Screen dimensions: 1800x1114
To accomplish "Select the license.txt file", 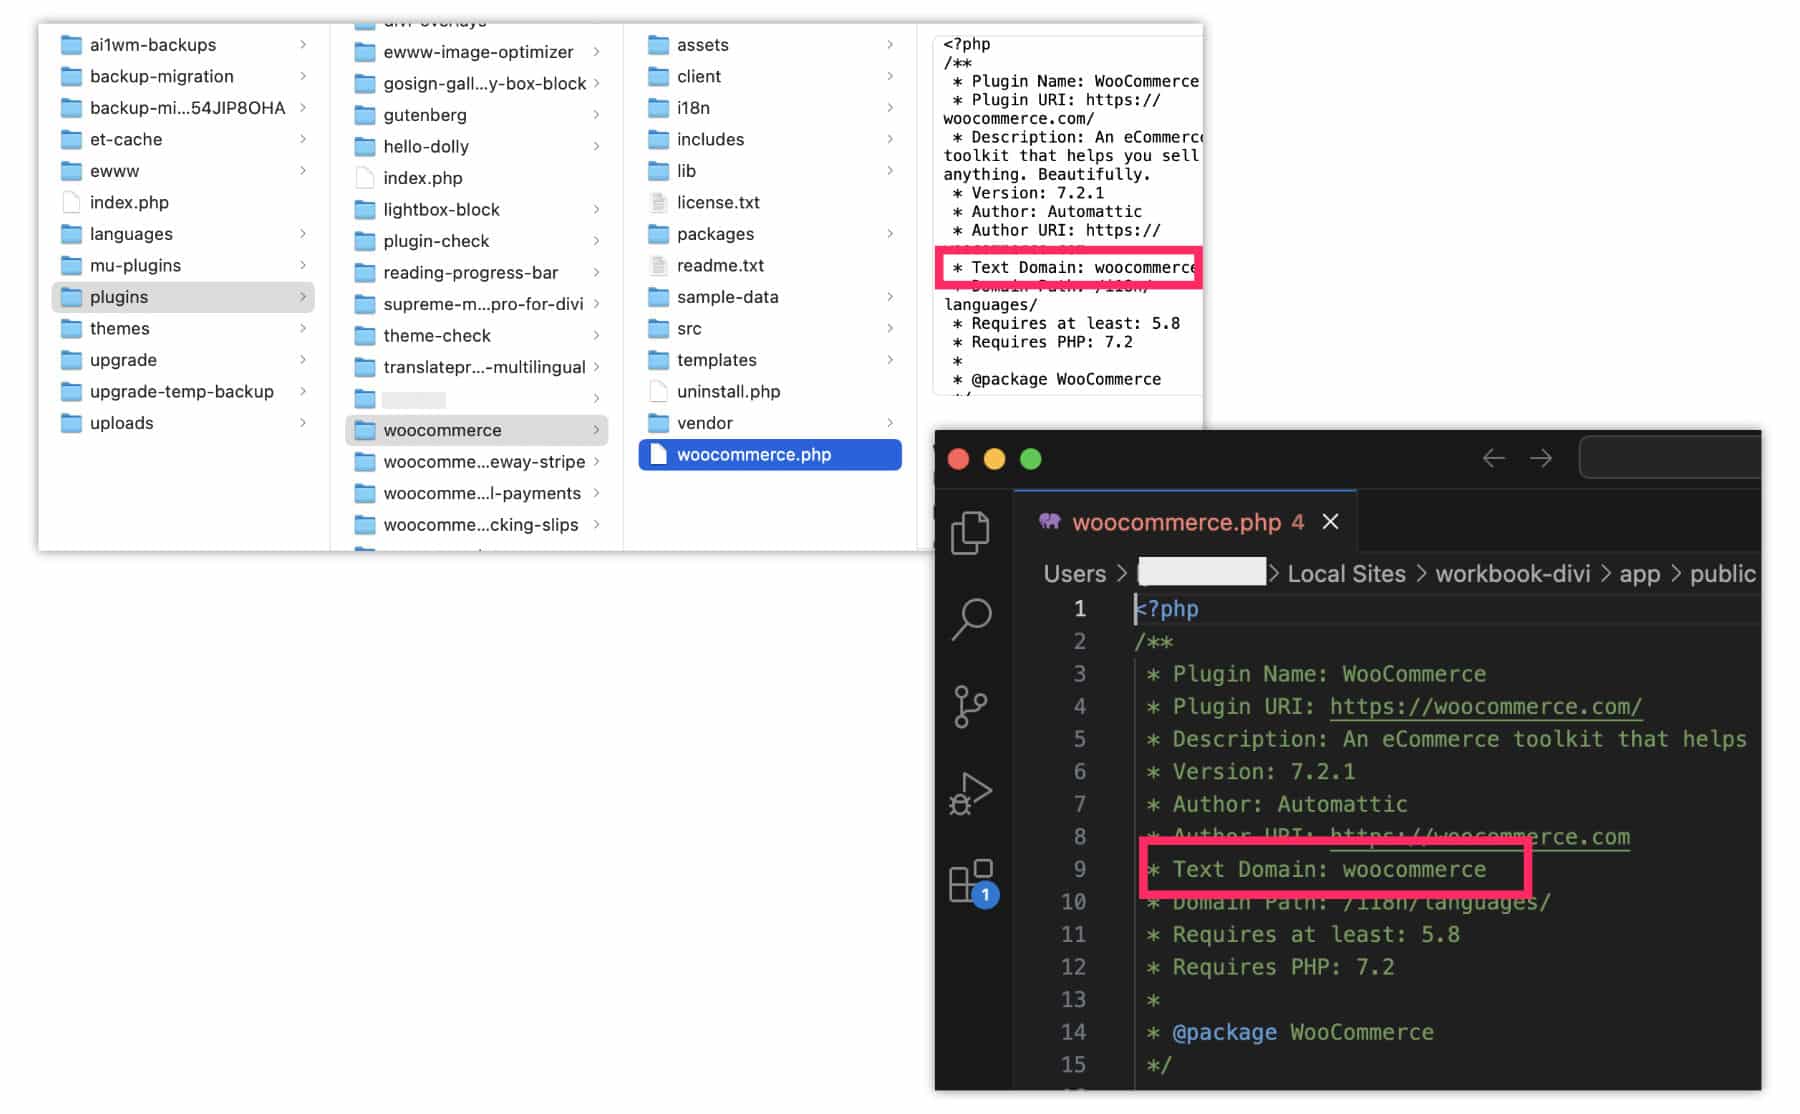I will pyautogui.click(x=770, y=202).
